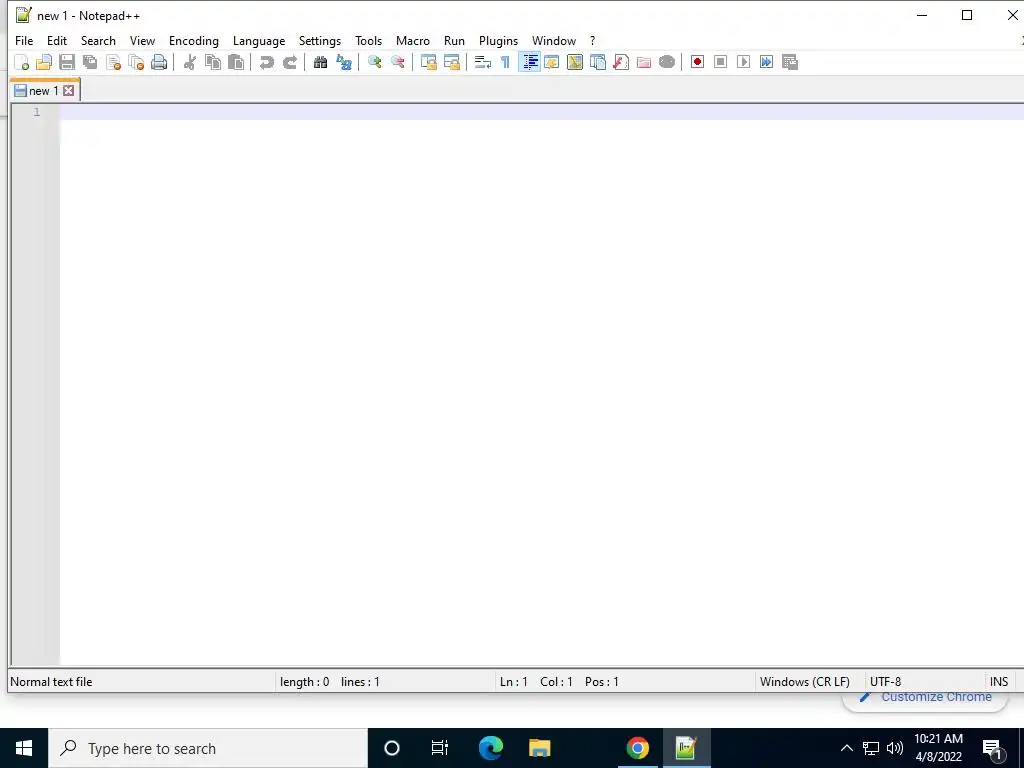This screenshot has height=768, width=1024.
Task: Open the Replace dialog from the toolbar
Action: coord(344,62)
